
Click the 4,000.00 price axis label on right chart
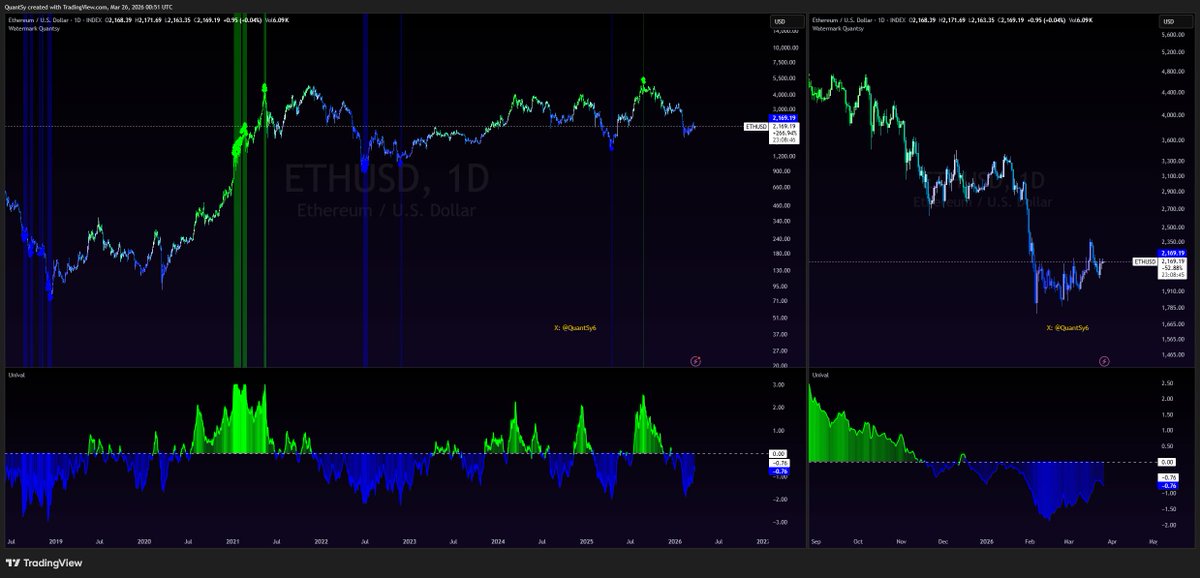pos(1174,114)
